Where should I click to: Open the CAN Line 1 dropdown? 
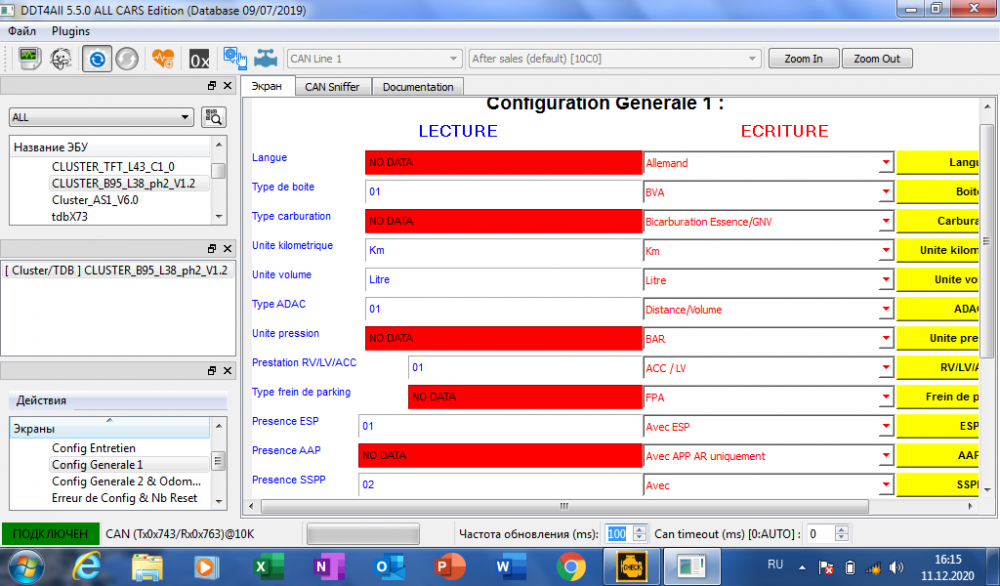(374, 59)
